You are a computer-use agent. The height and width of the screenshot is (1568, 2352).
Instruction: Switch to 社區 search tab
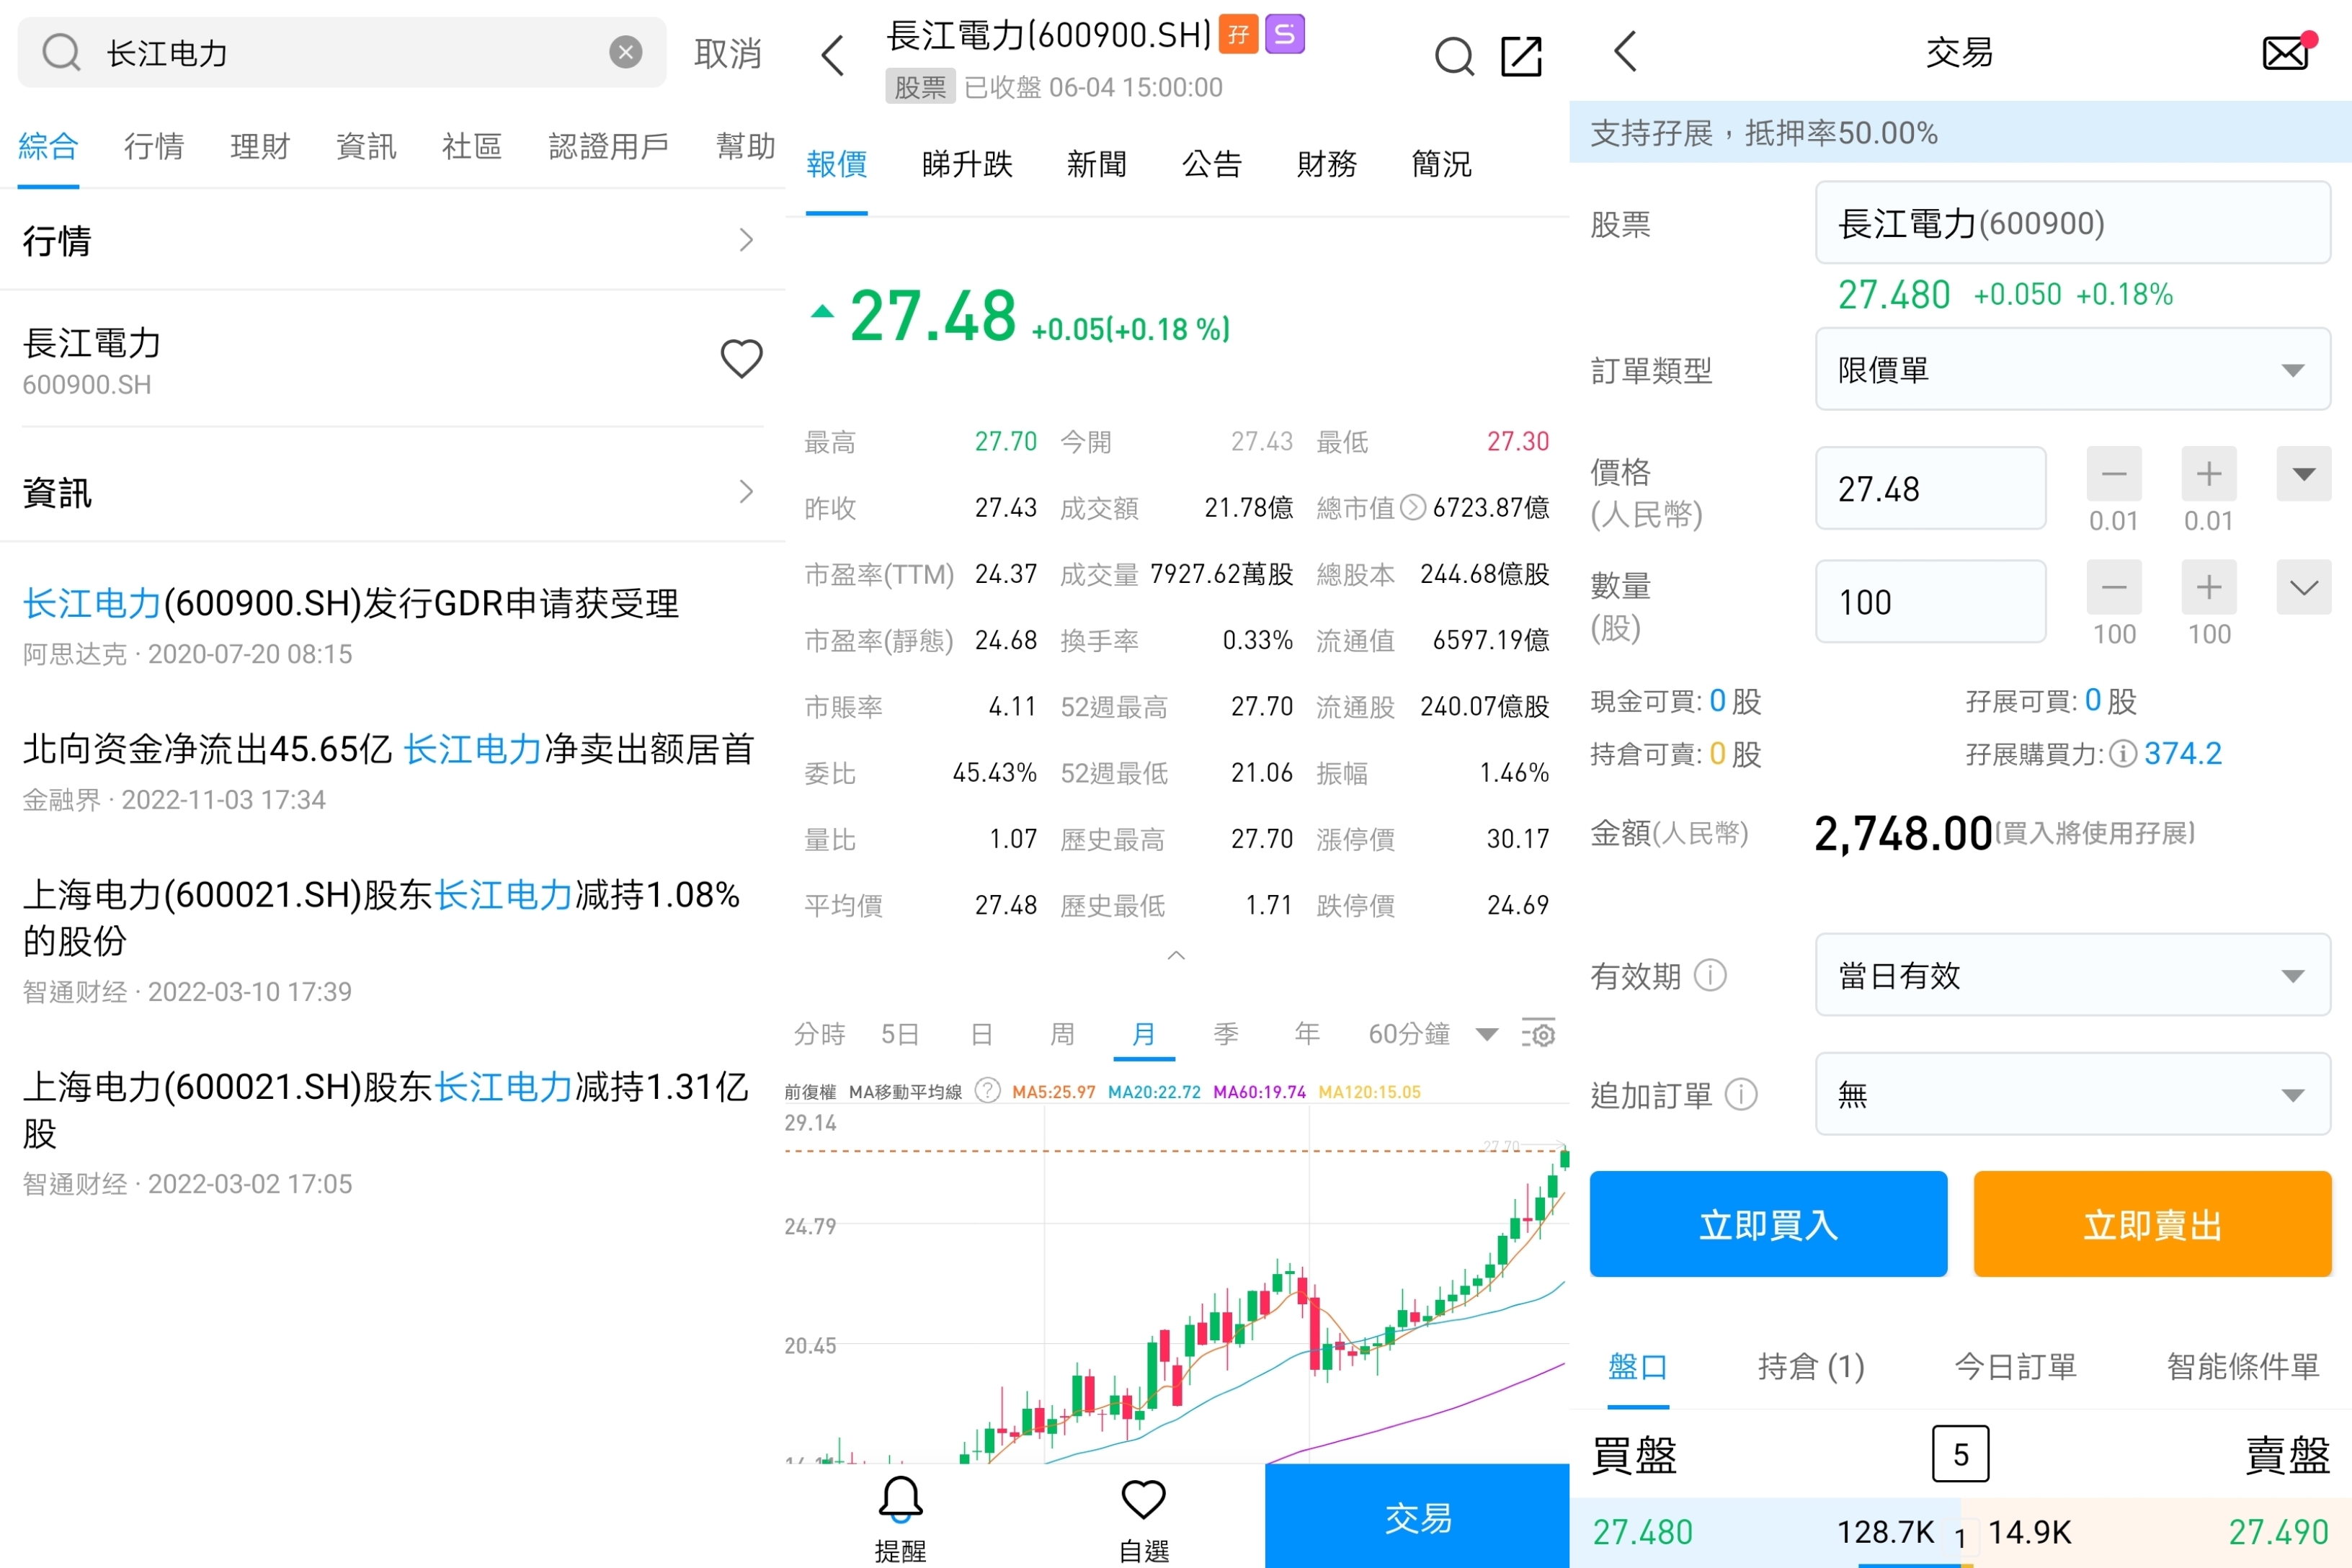click(472, 146)
